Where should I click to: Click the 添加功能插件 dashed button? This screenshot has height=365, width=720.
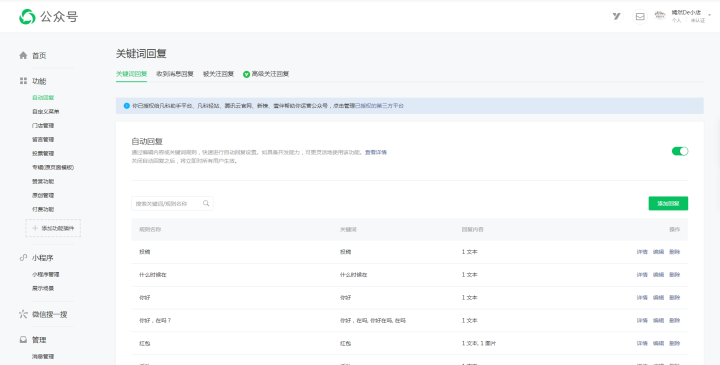tap(53, 228)
